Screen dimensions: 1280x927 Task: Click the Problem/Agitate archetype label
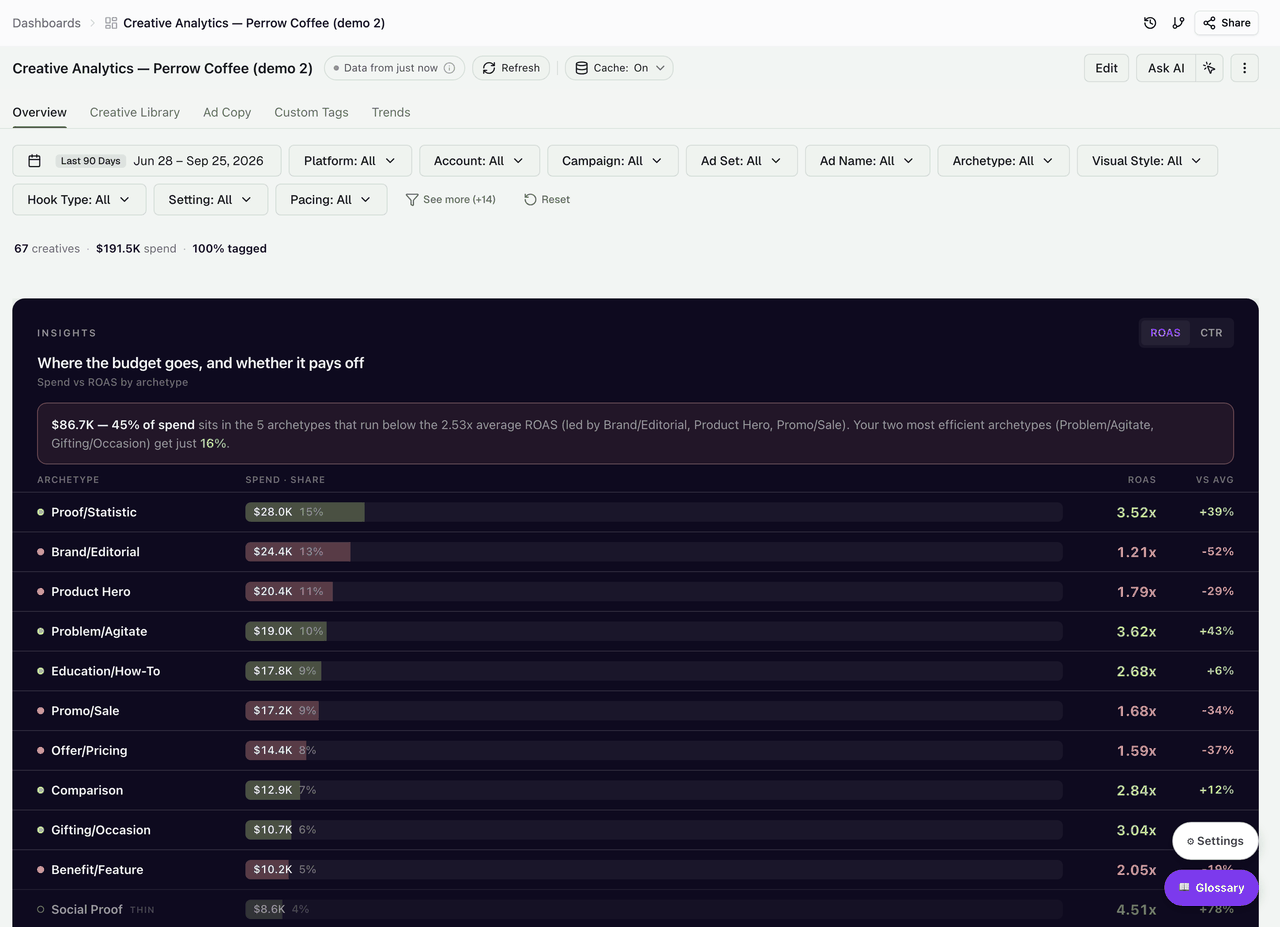tap(99, 631)
